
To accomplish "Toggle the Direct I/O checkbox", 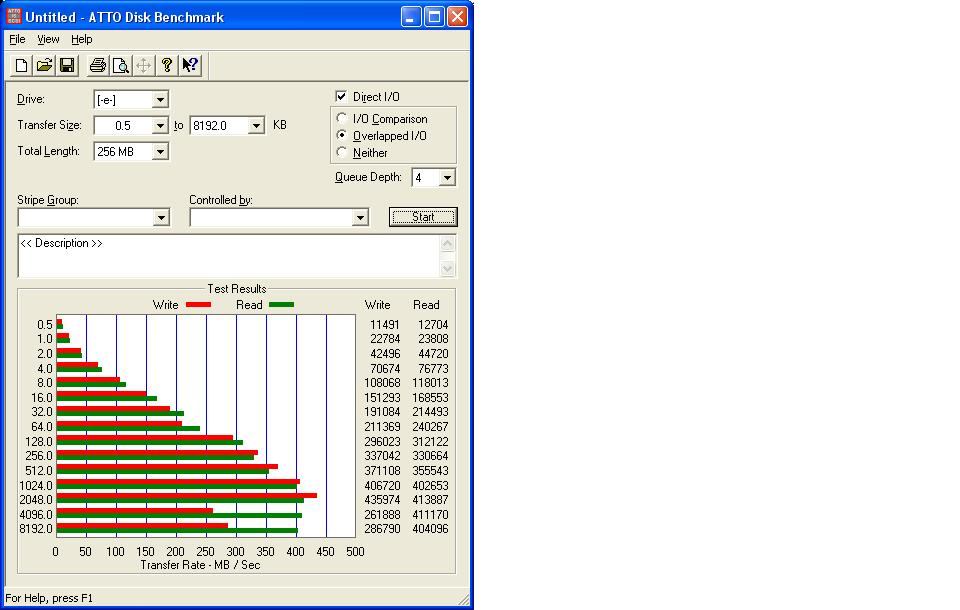I will point(341,96).
